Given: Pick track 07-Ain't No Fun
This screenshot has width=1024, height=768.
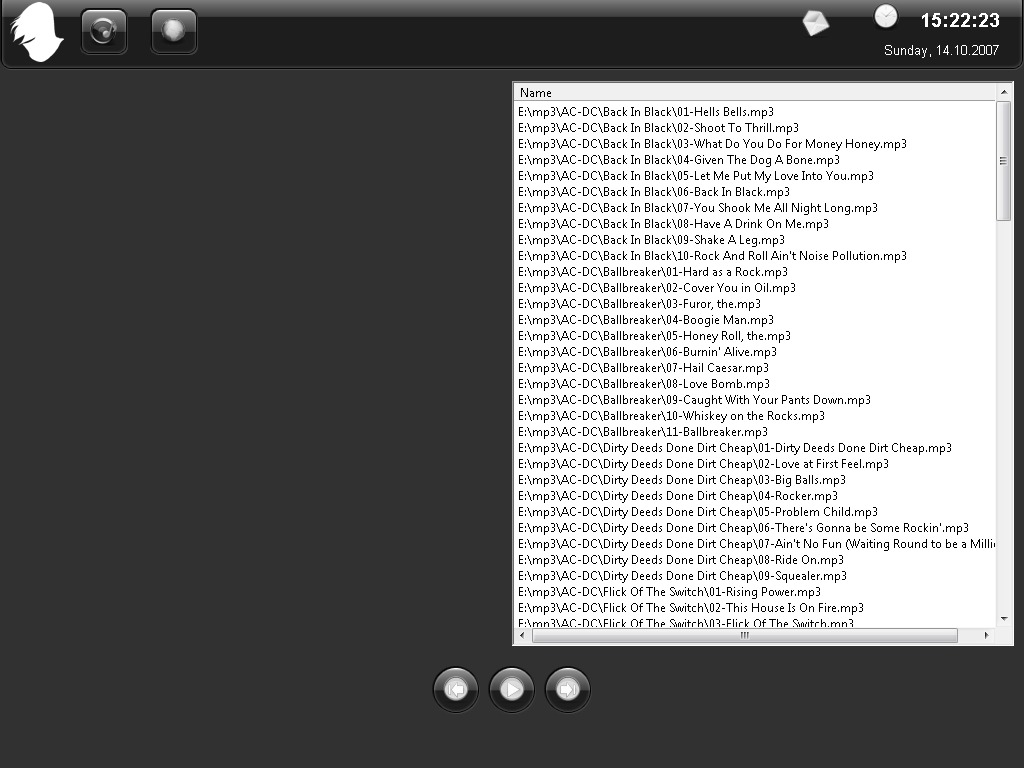Looking at the screenshot, I should click(x=756, y=544).
